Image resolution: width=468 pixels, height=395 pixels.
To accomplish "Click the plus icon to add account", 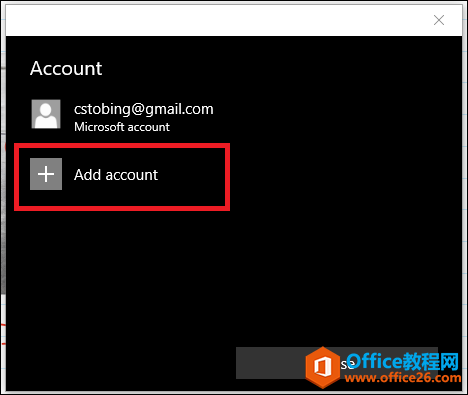I will (x=46, y=174).
